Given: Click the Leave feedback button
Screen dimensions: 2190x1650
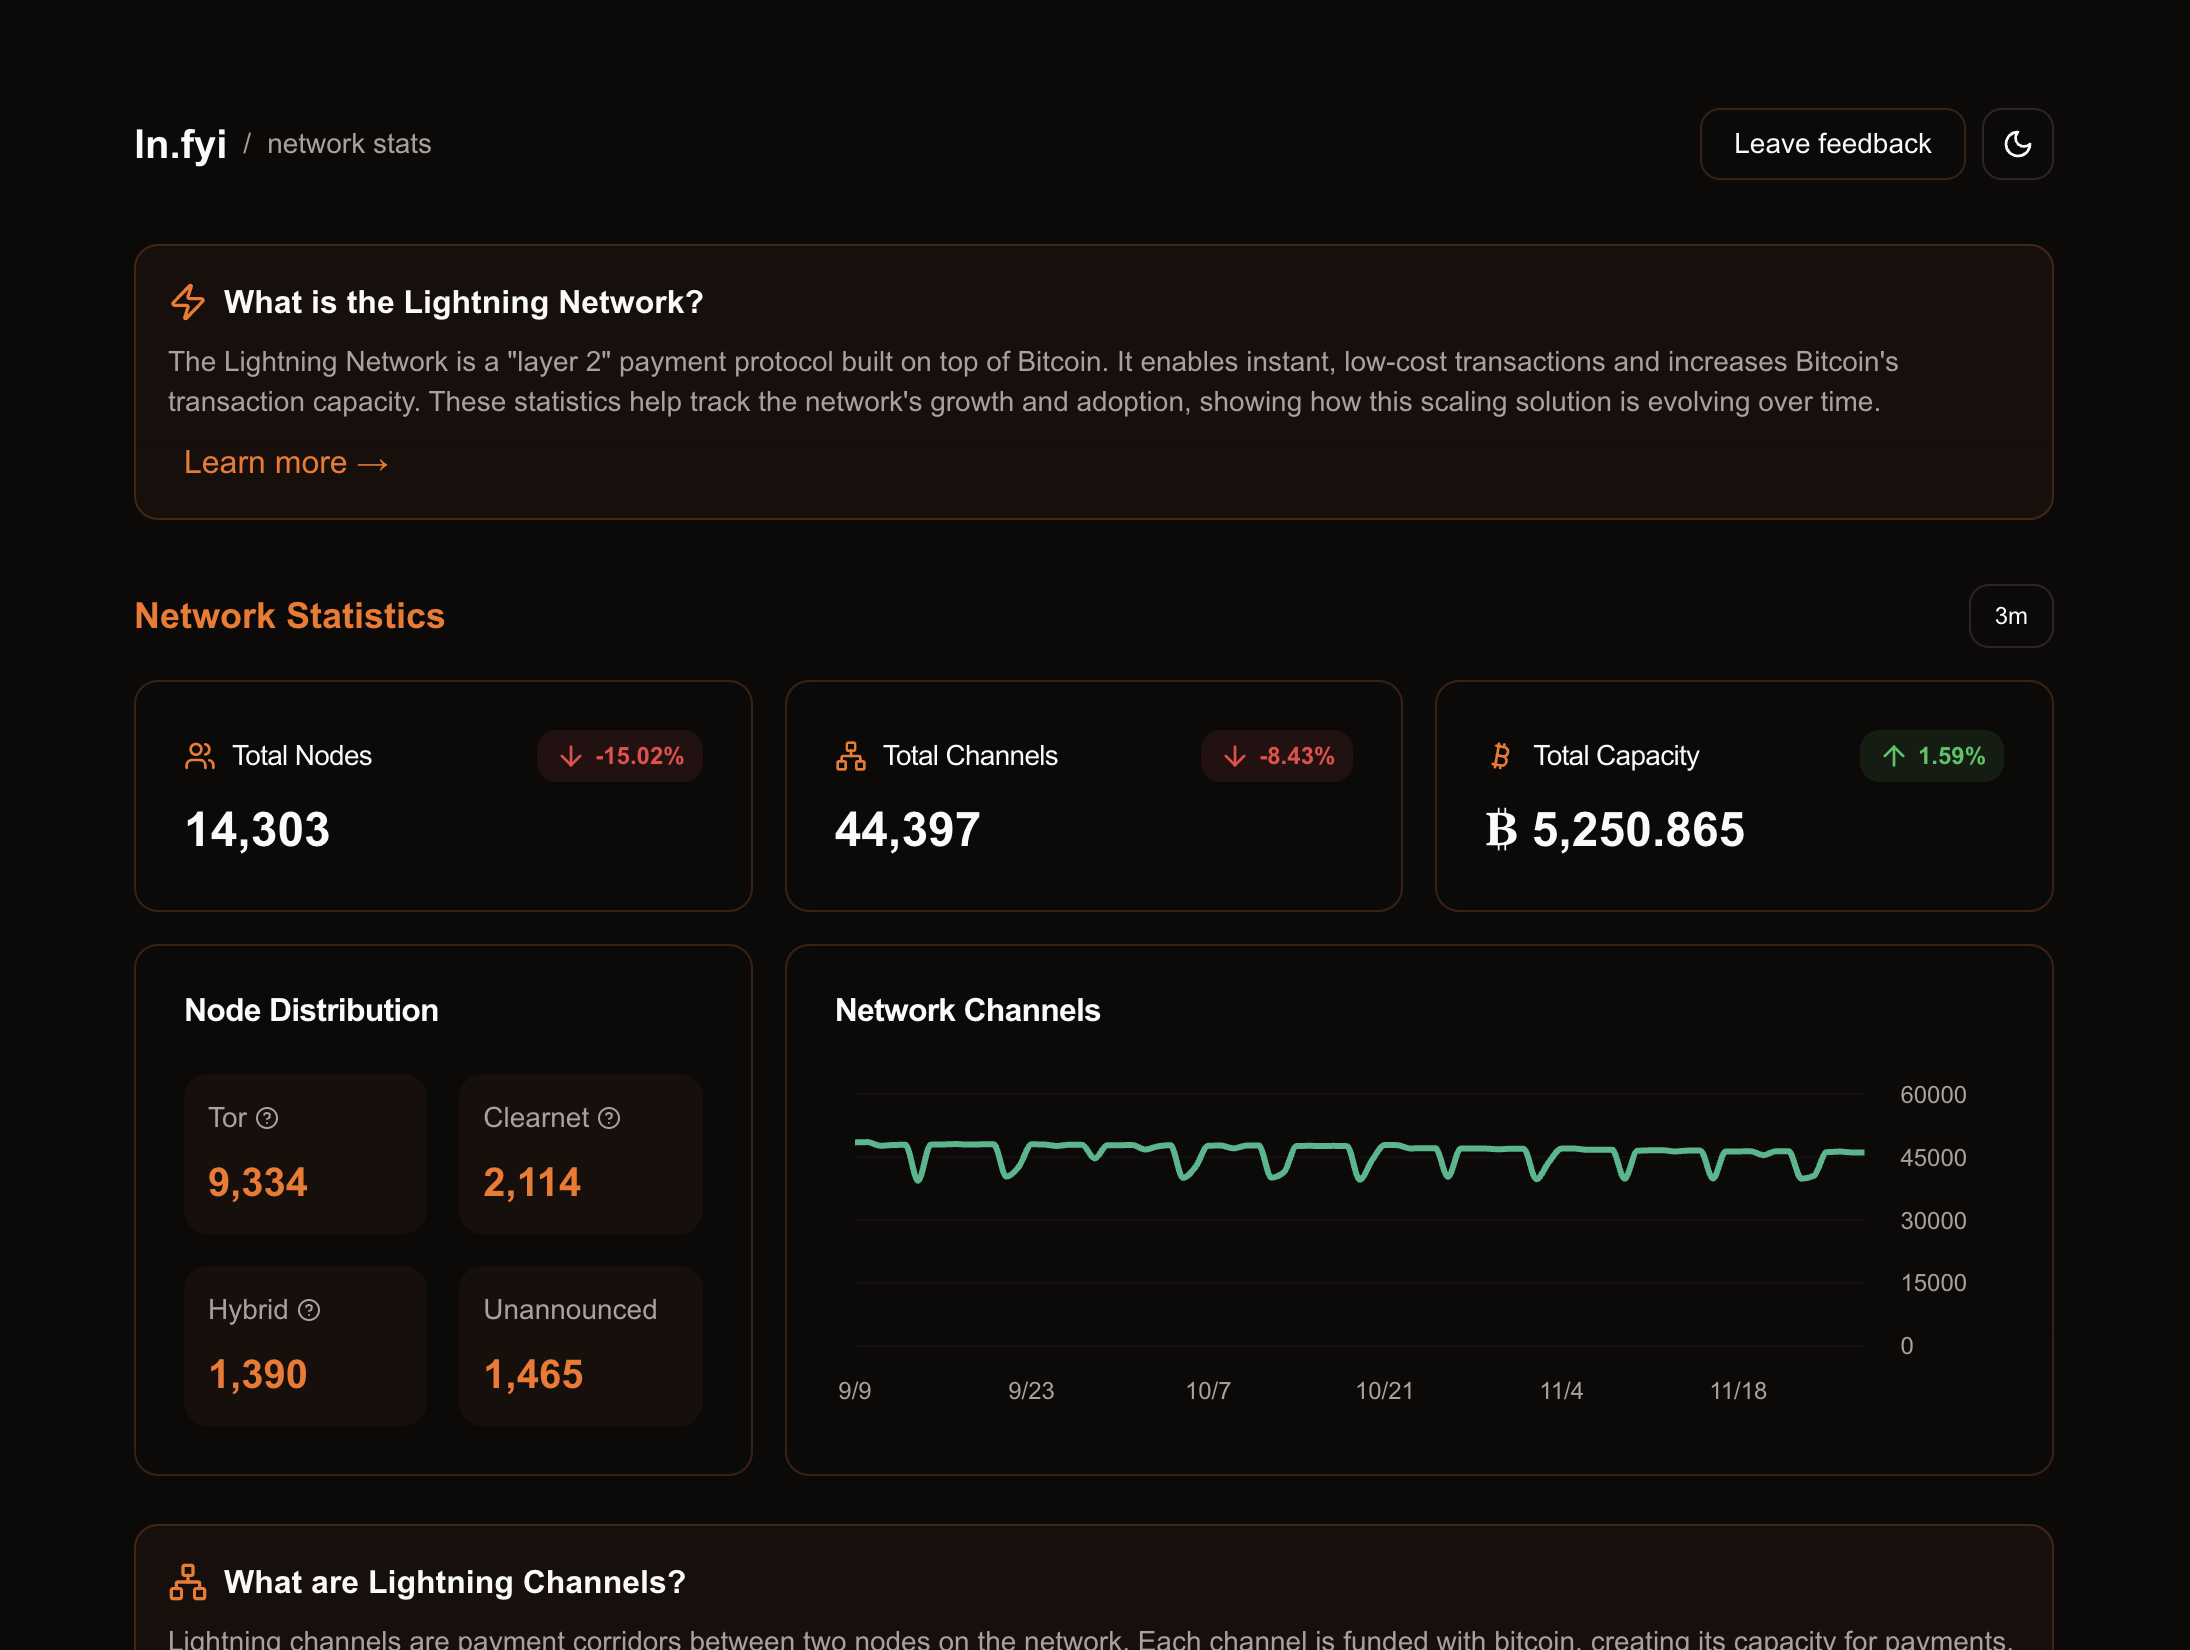Looking at the screenshot, I should tap(1832, 144).
